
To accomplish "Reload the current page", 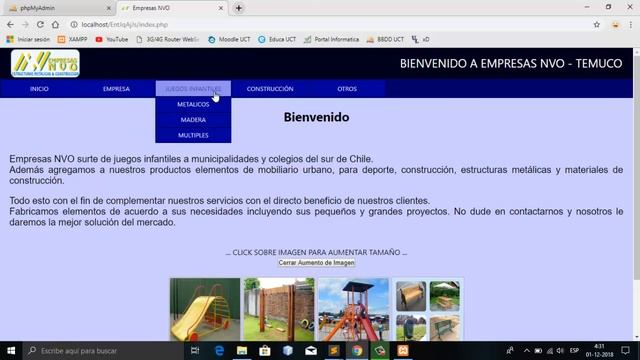I will (x=40, y=24).
